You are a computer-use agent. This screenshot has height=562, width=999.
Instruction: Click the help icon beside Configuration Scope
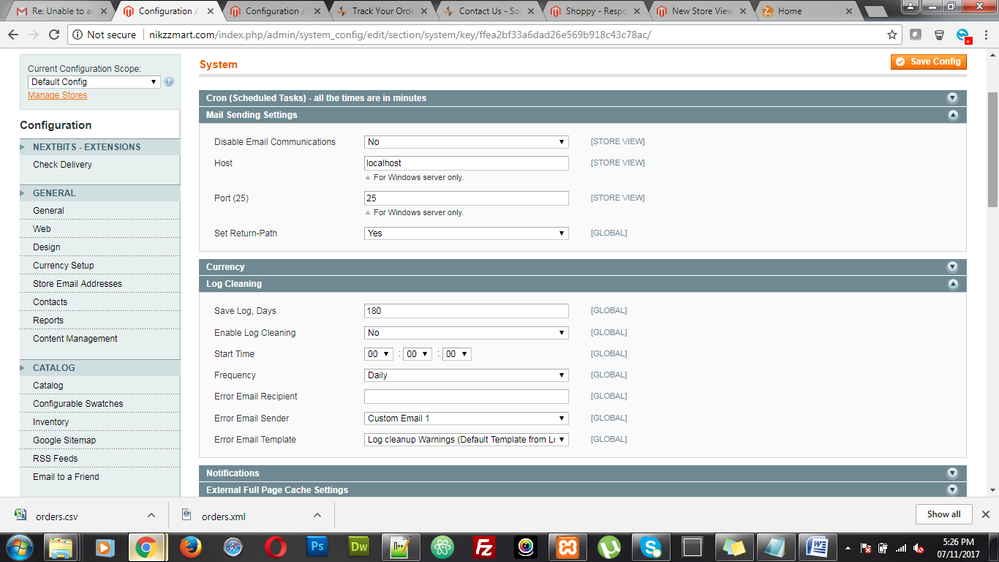pos(170,82)
